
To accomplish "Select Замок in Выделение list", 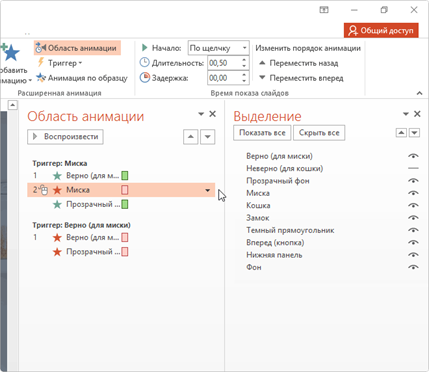I will pos(258,218).
